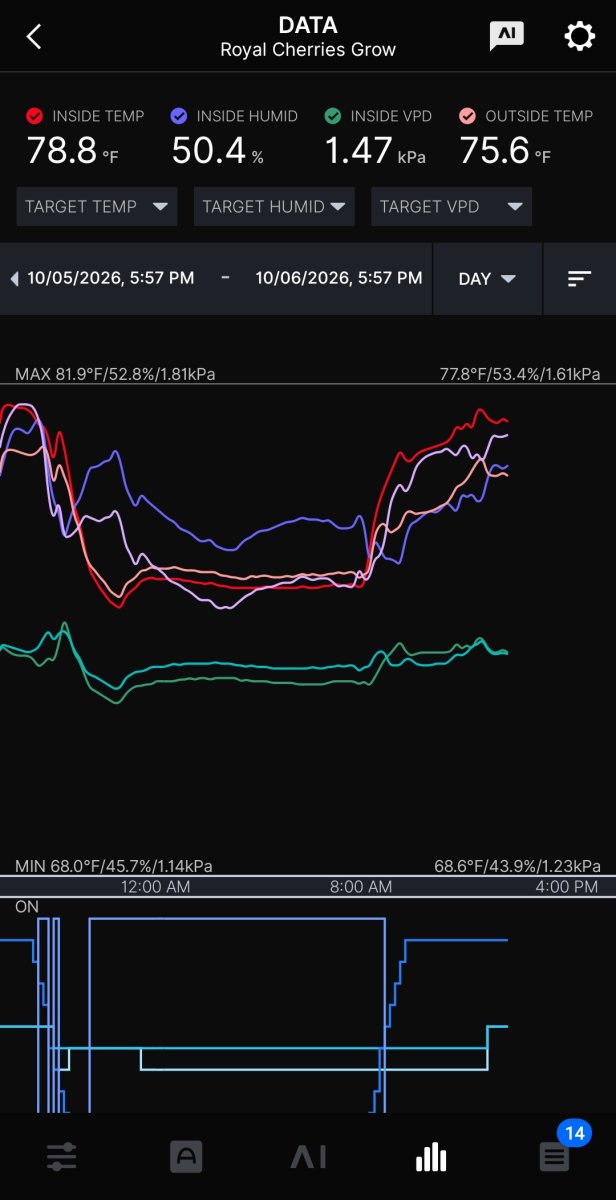Open settings via the gear icon
This screenshot has width=616, height=1200.
coord(580,37)
